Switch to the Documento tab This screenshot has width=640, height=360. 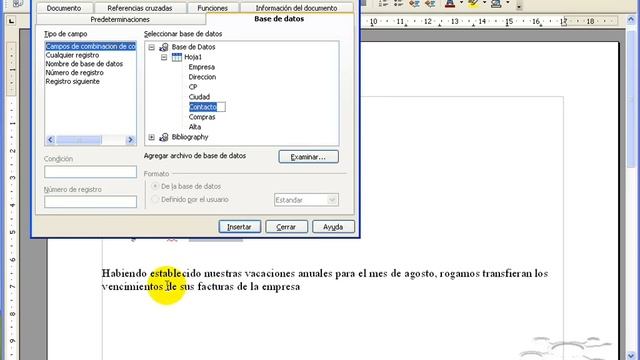click(64, 8)
